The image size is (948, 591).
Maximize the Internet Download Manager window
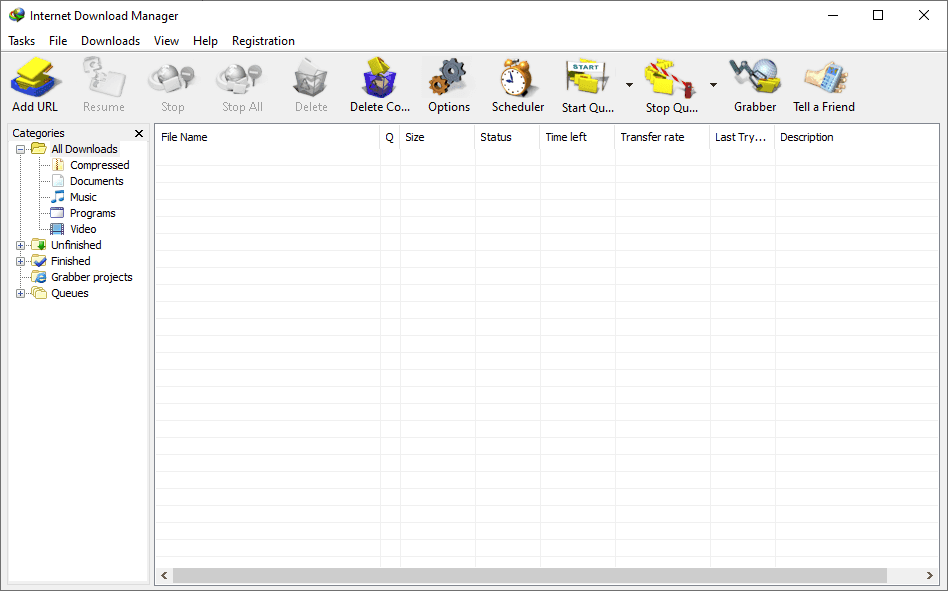(878, 15)
